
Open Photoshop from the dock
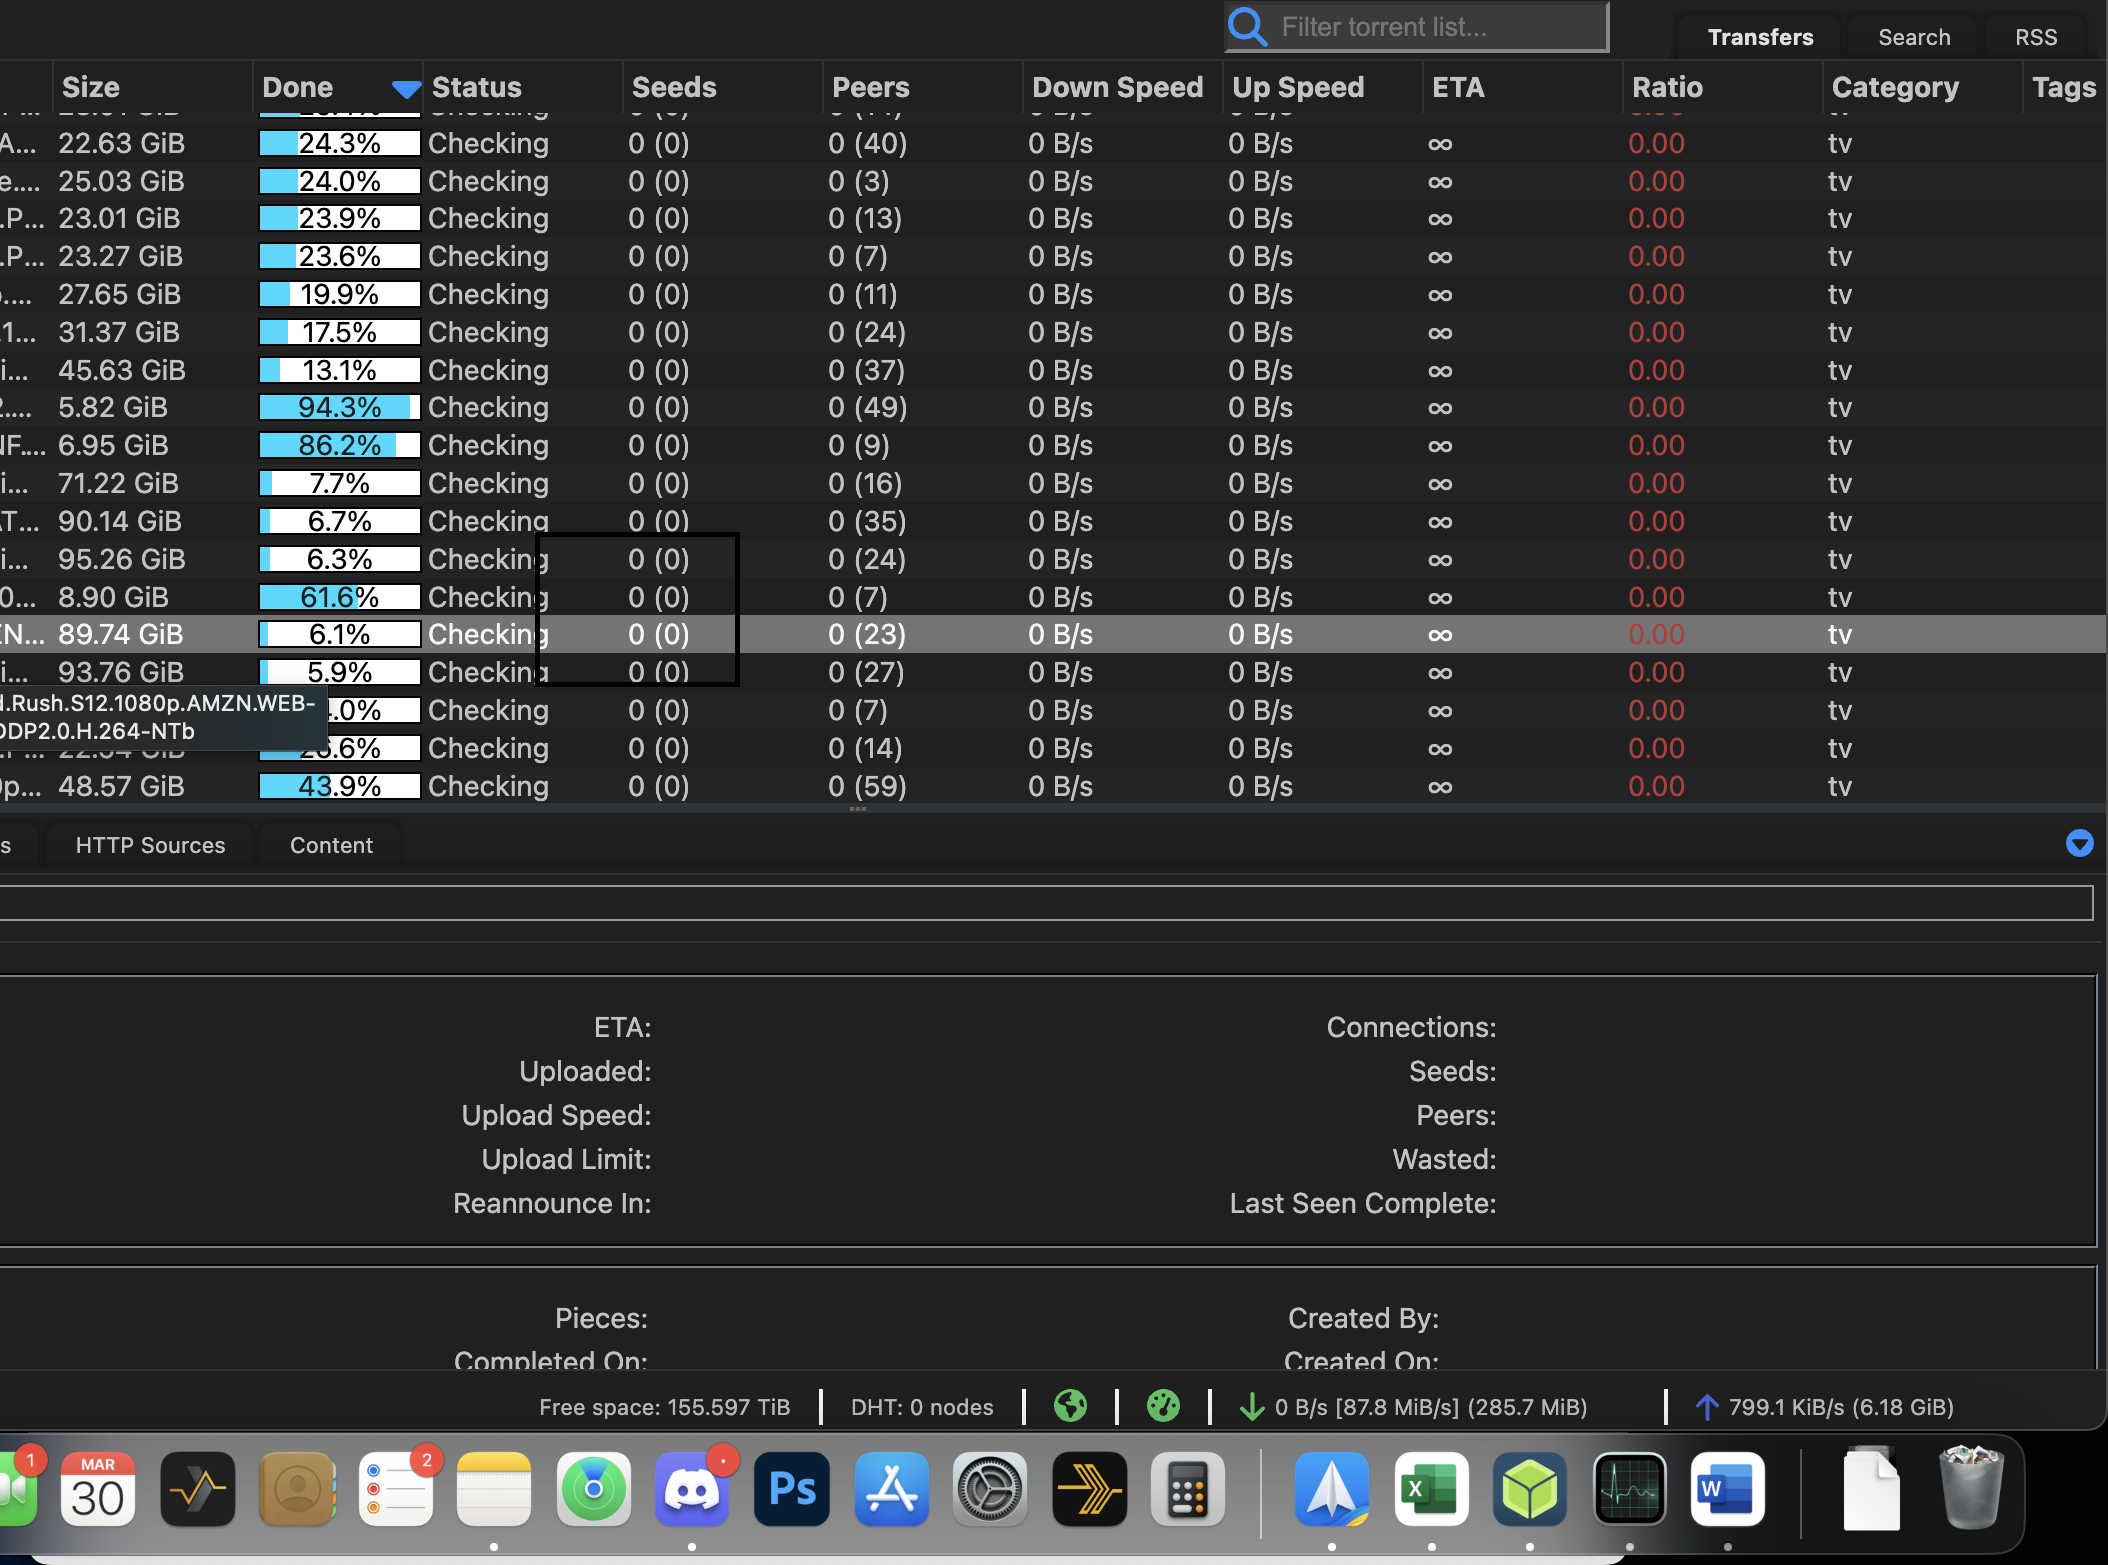coord(791,1490)
